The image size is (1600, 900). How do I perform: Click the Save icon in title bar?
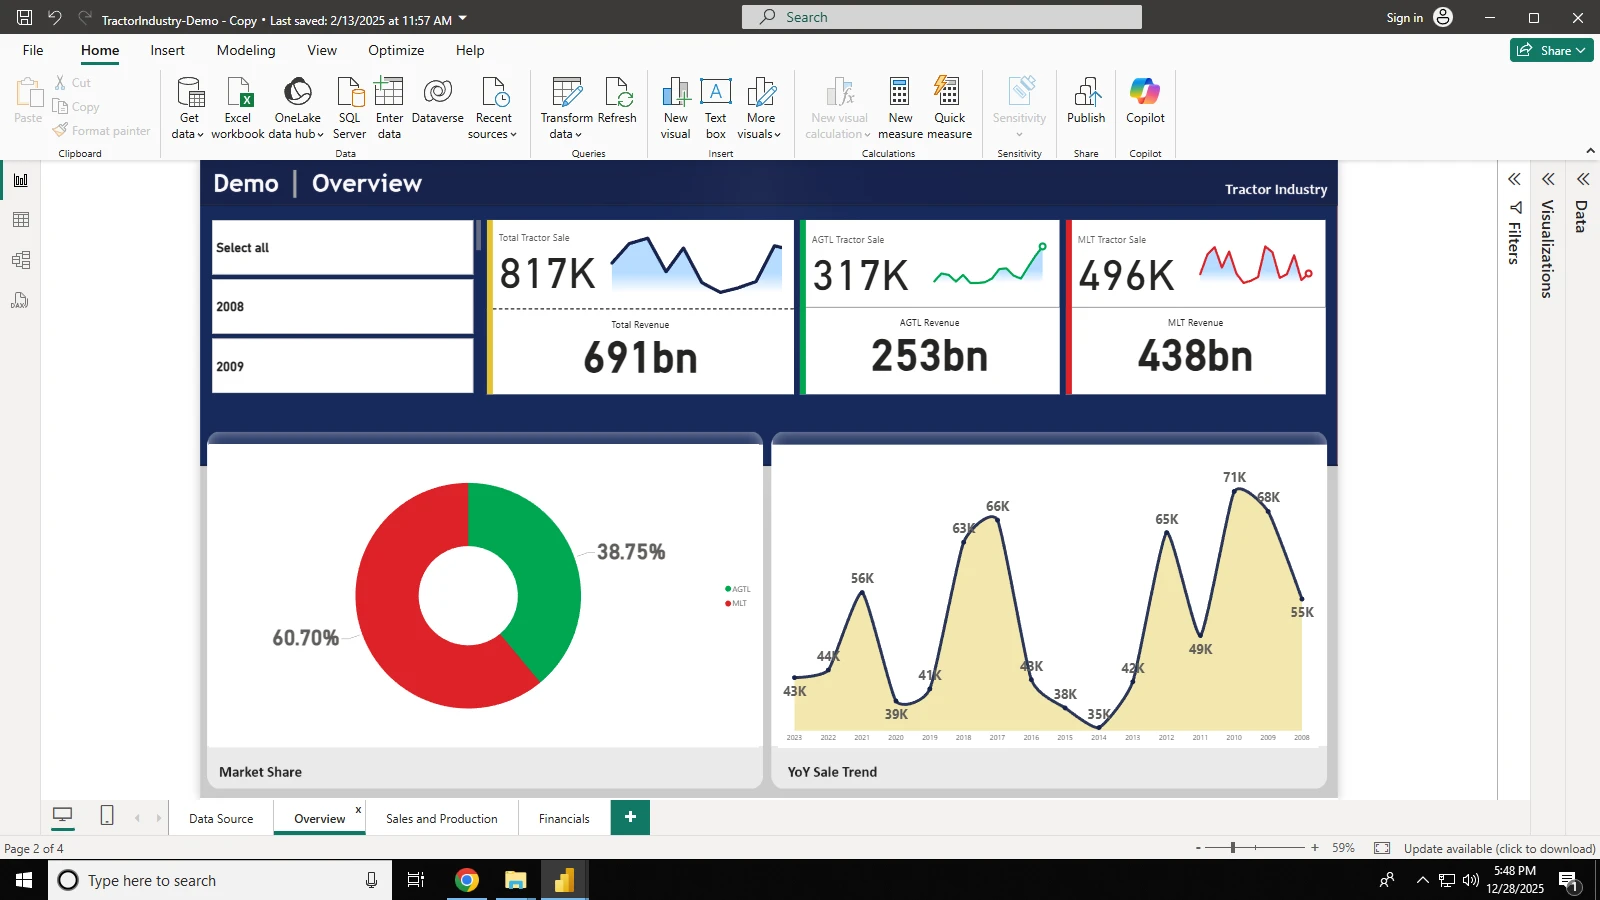pos(25,17)
